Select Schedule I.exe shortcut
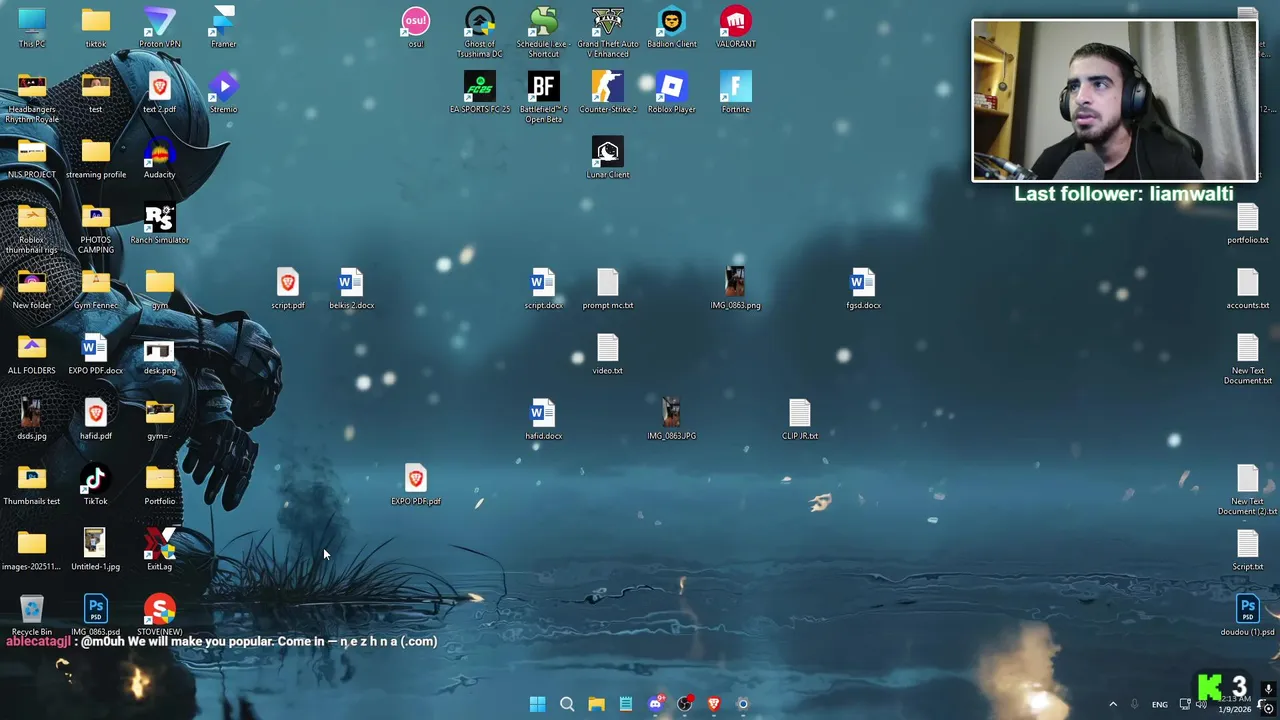This screenshot has height=720, width=1280. (544, 32)
